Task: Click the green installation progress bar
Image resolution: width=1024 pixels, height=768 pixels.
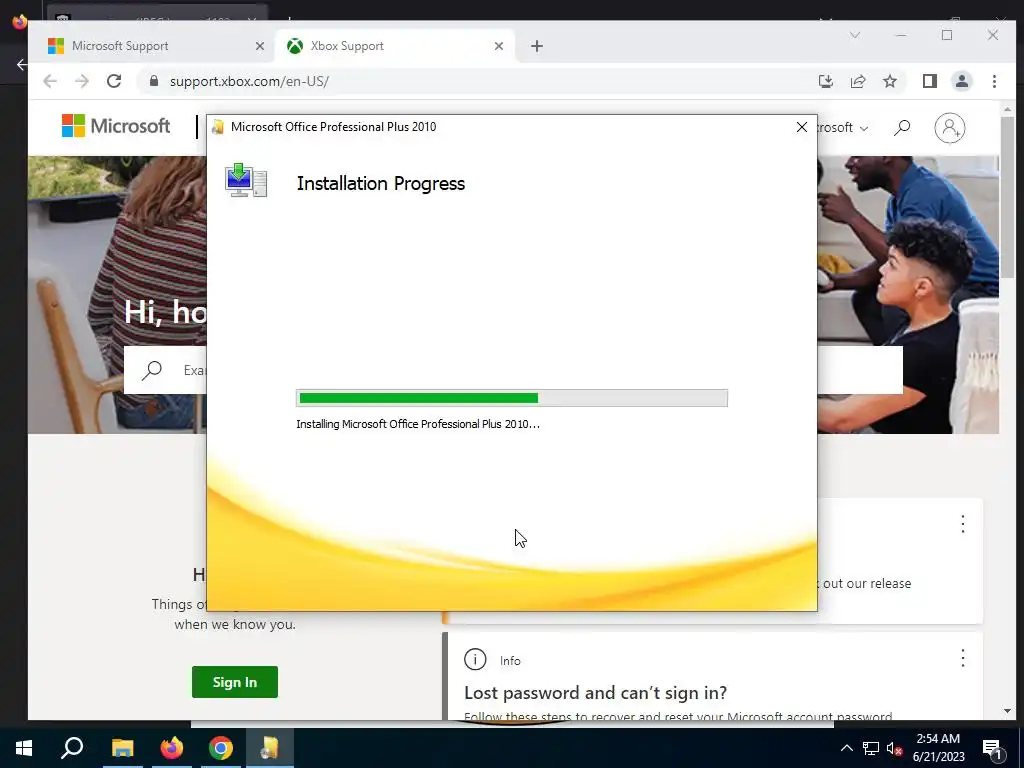Action: 511,398
